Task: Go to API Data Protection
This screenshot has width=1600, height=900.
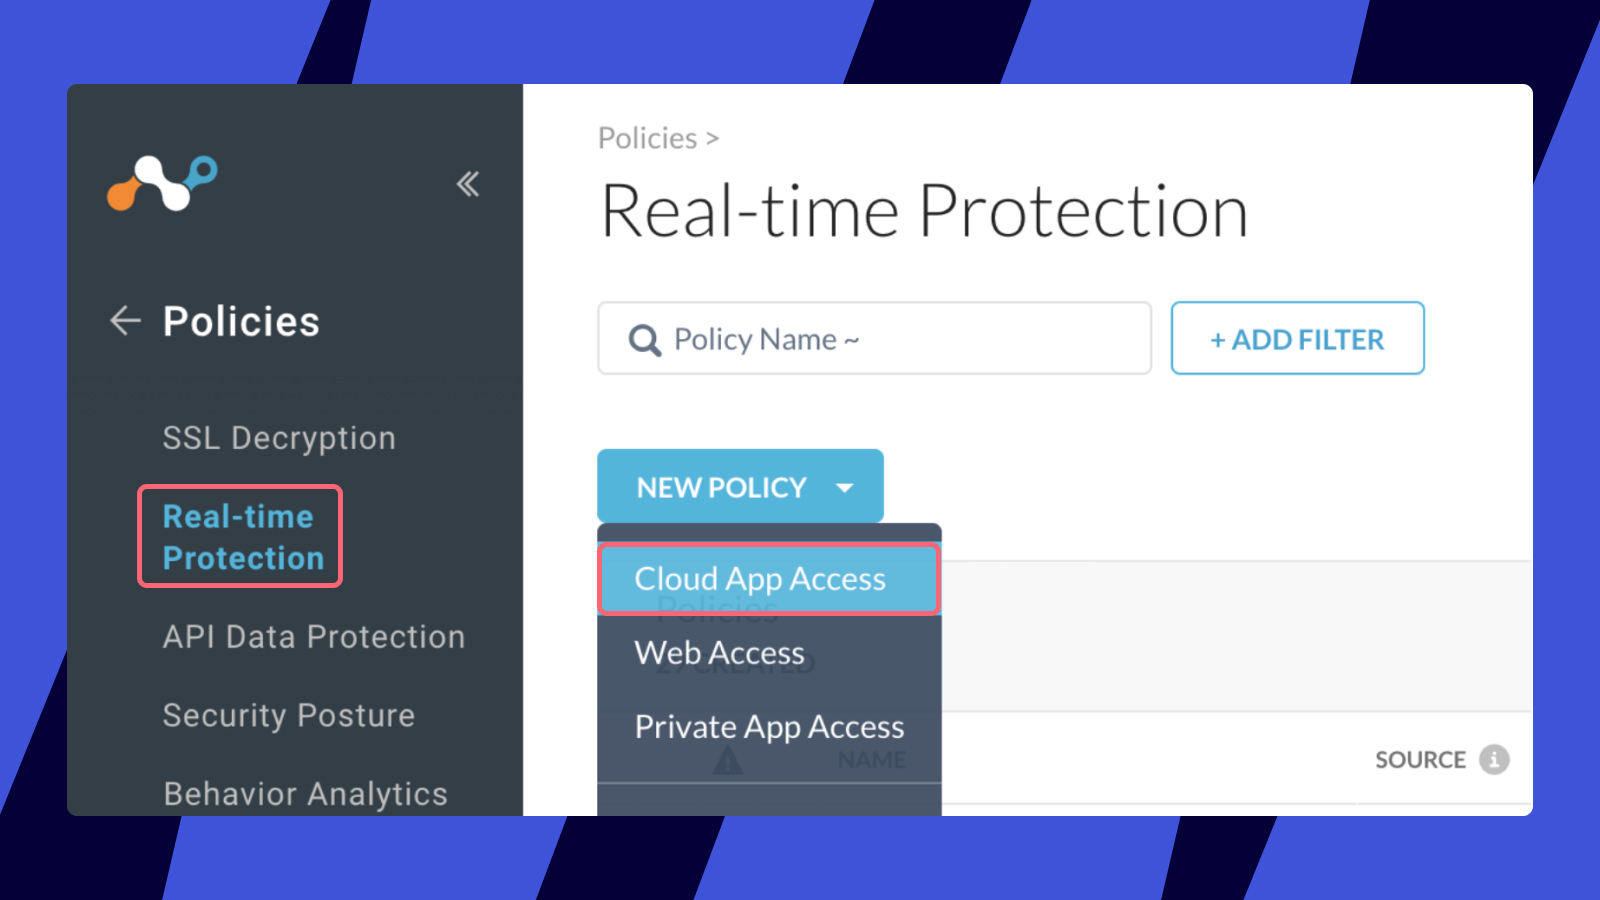Action: (314, 637)
